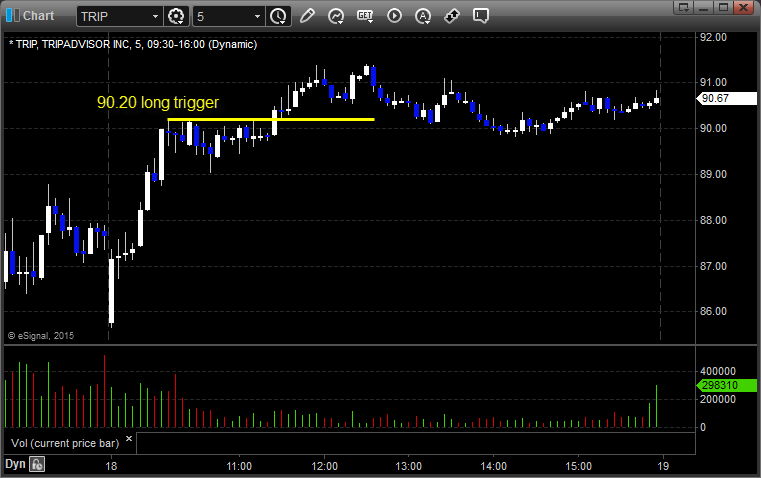
Task: Click the blue Chart window icon
Action: pyautogui.click(x=13, y=16)
